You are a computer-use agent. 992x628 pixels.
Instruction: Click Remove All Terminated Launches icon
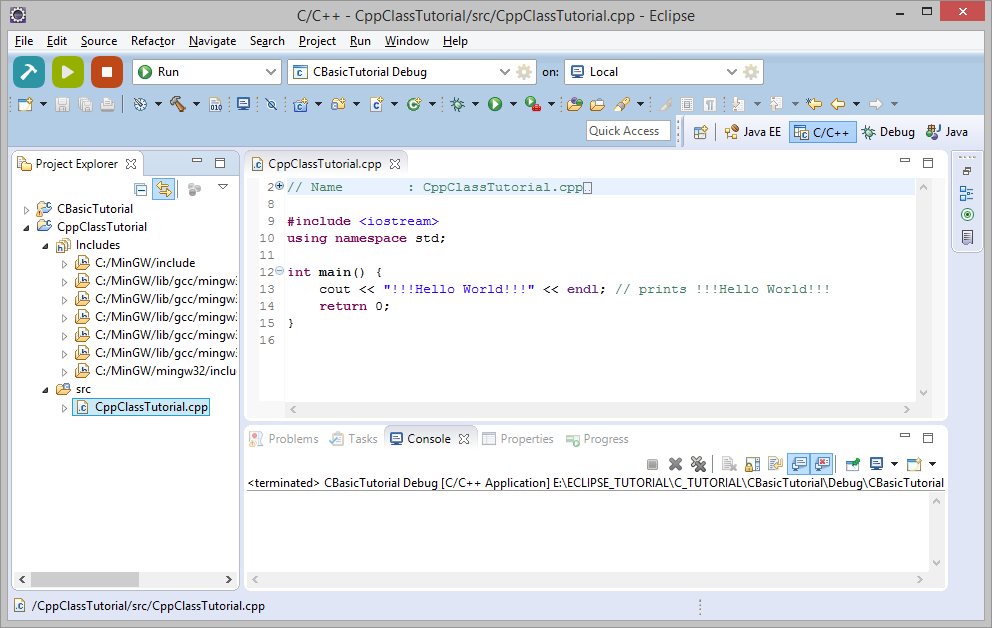698,464
